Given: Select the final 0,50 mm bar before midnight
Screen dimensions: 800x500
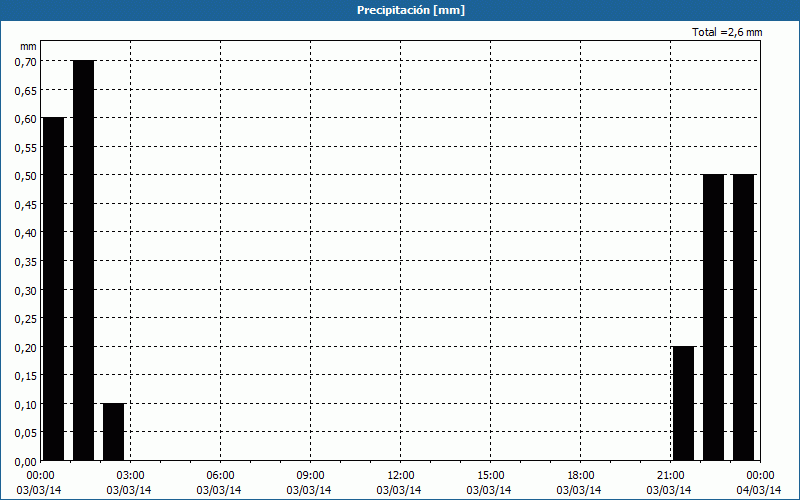Looking at the screenshot, I should [743, 317].
